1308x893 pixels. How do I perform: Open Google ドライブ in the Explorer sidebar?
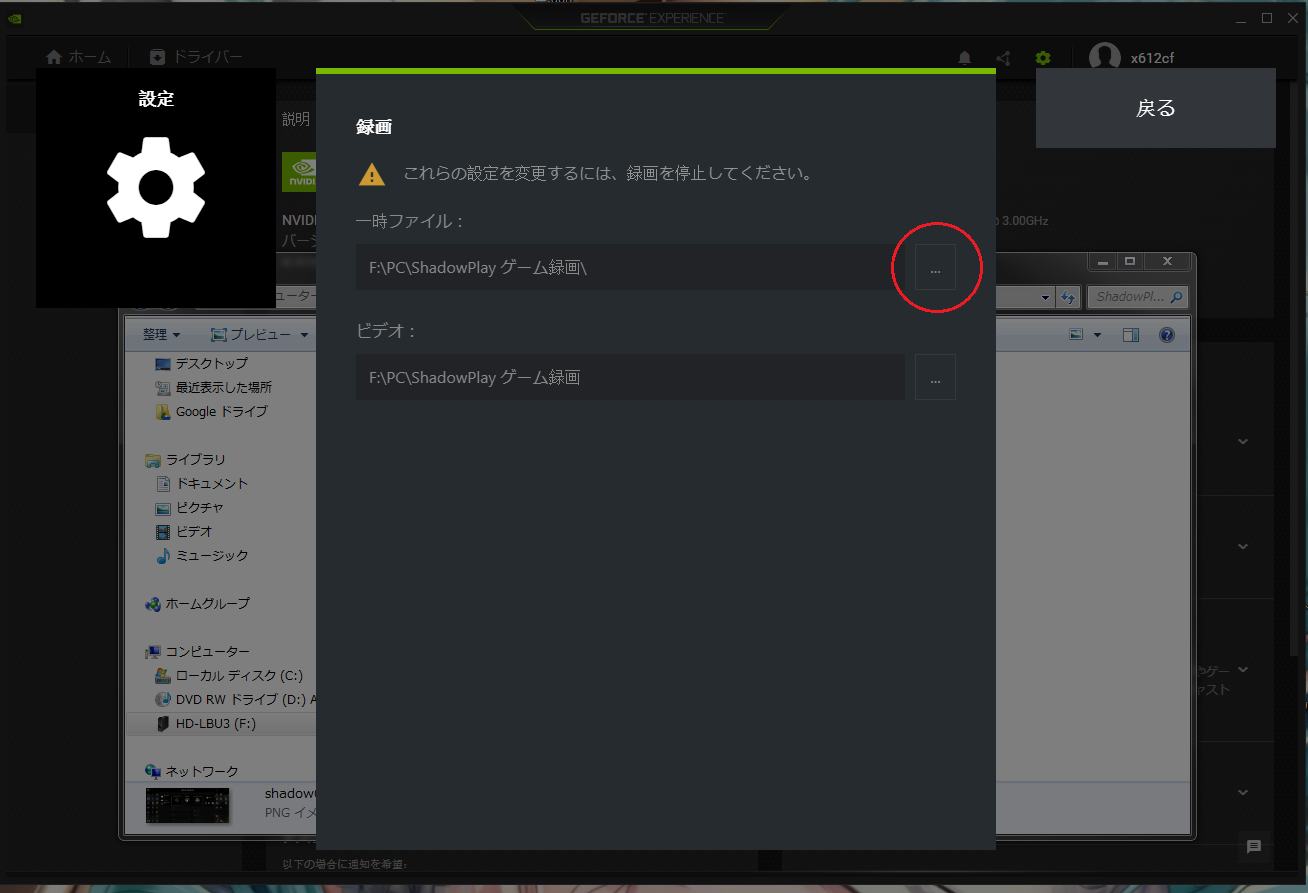[x=211, y=411]
